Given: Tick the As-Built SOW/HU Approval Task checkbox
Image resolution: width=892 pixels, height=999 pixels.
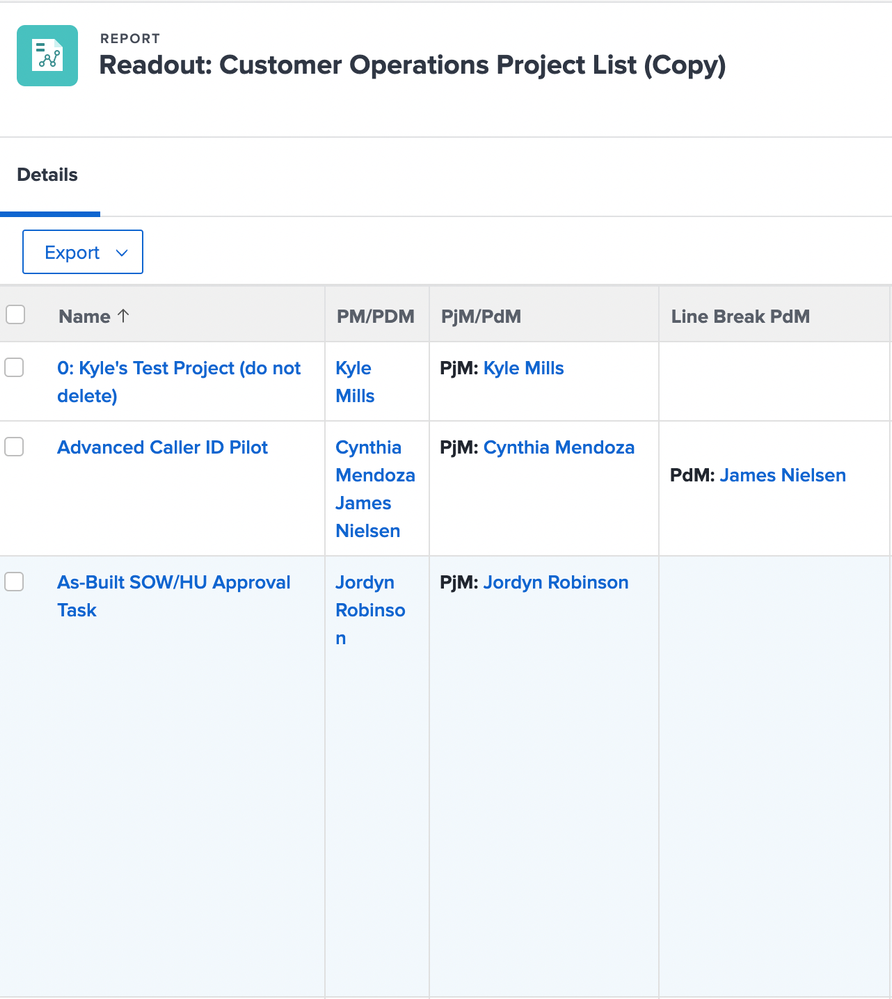Looking at the screenshot, I should click(x=15, y=582).
